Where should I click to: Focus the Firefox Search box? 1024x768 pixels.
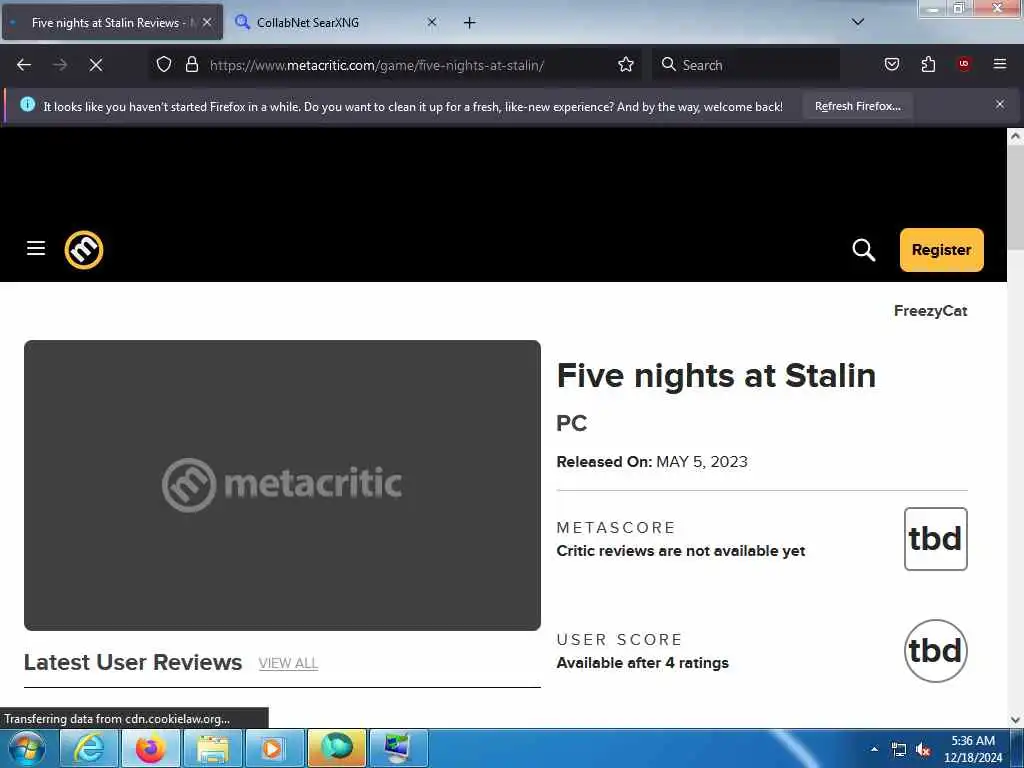tap(745, 65)
